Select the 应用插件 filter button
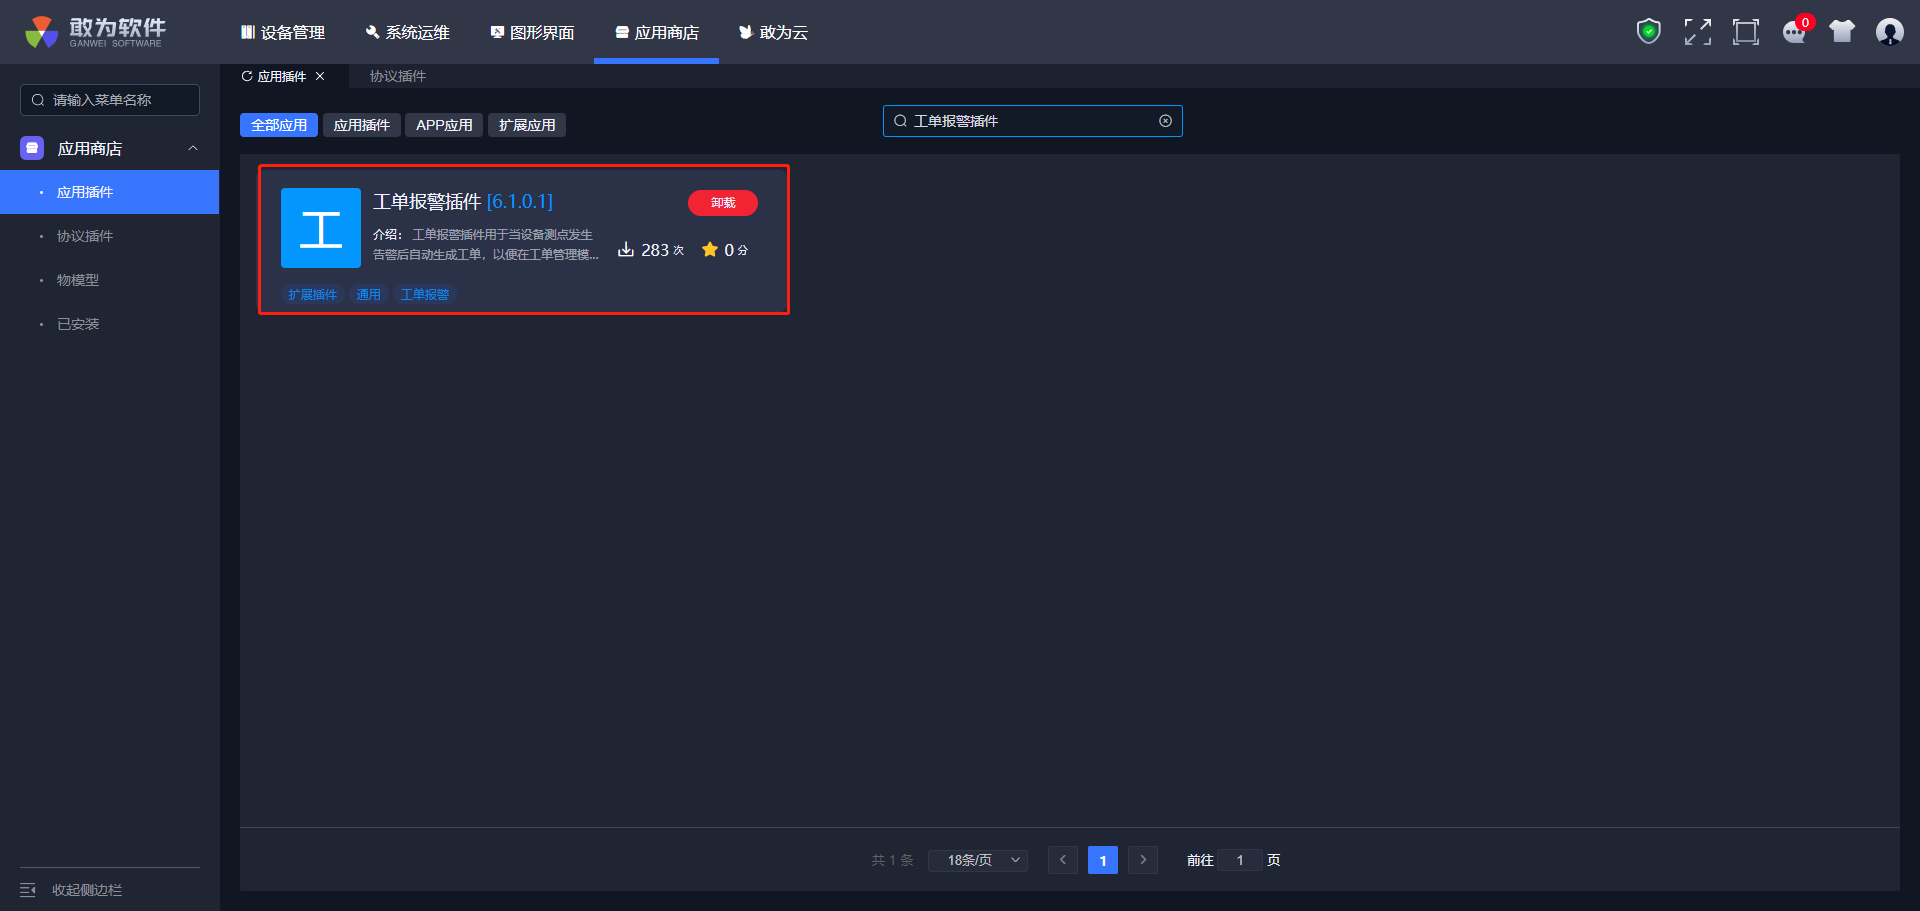 pos(362,125)
